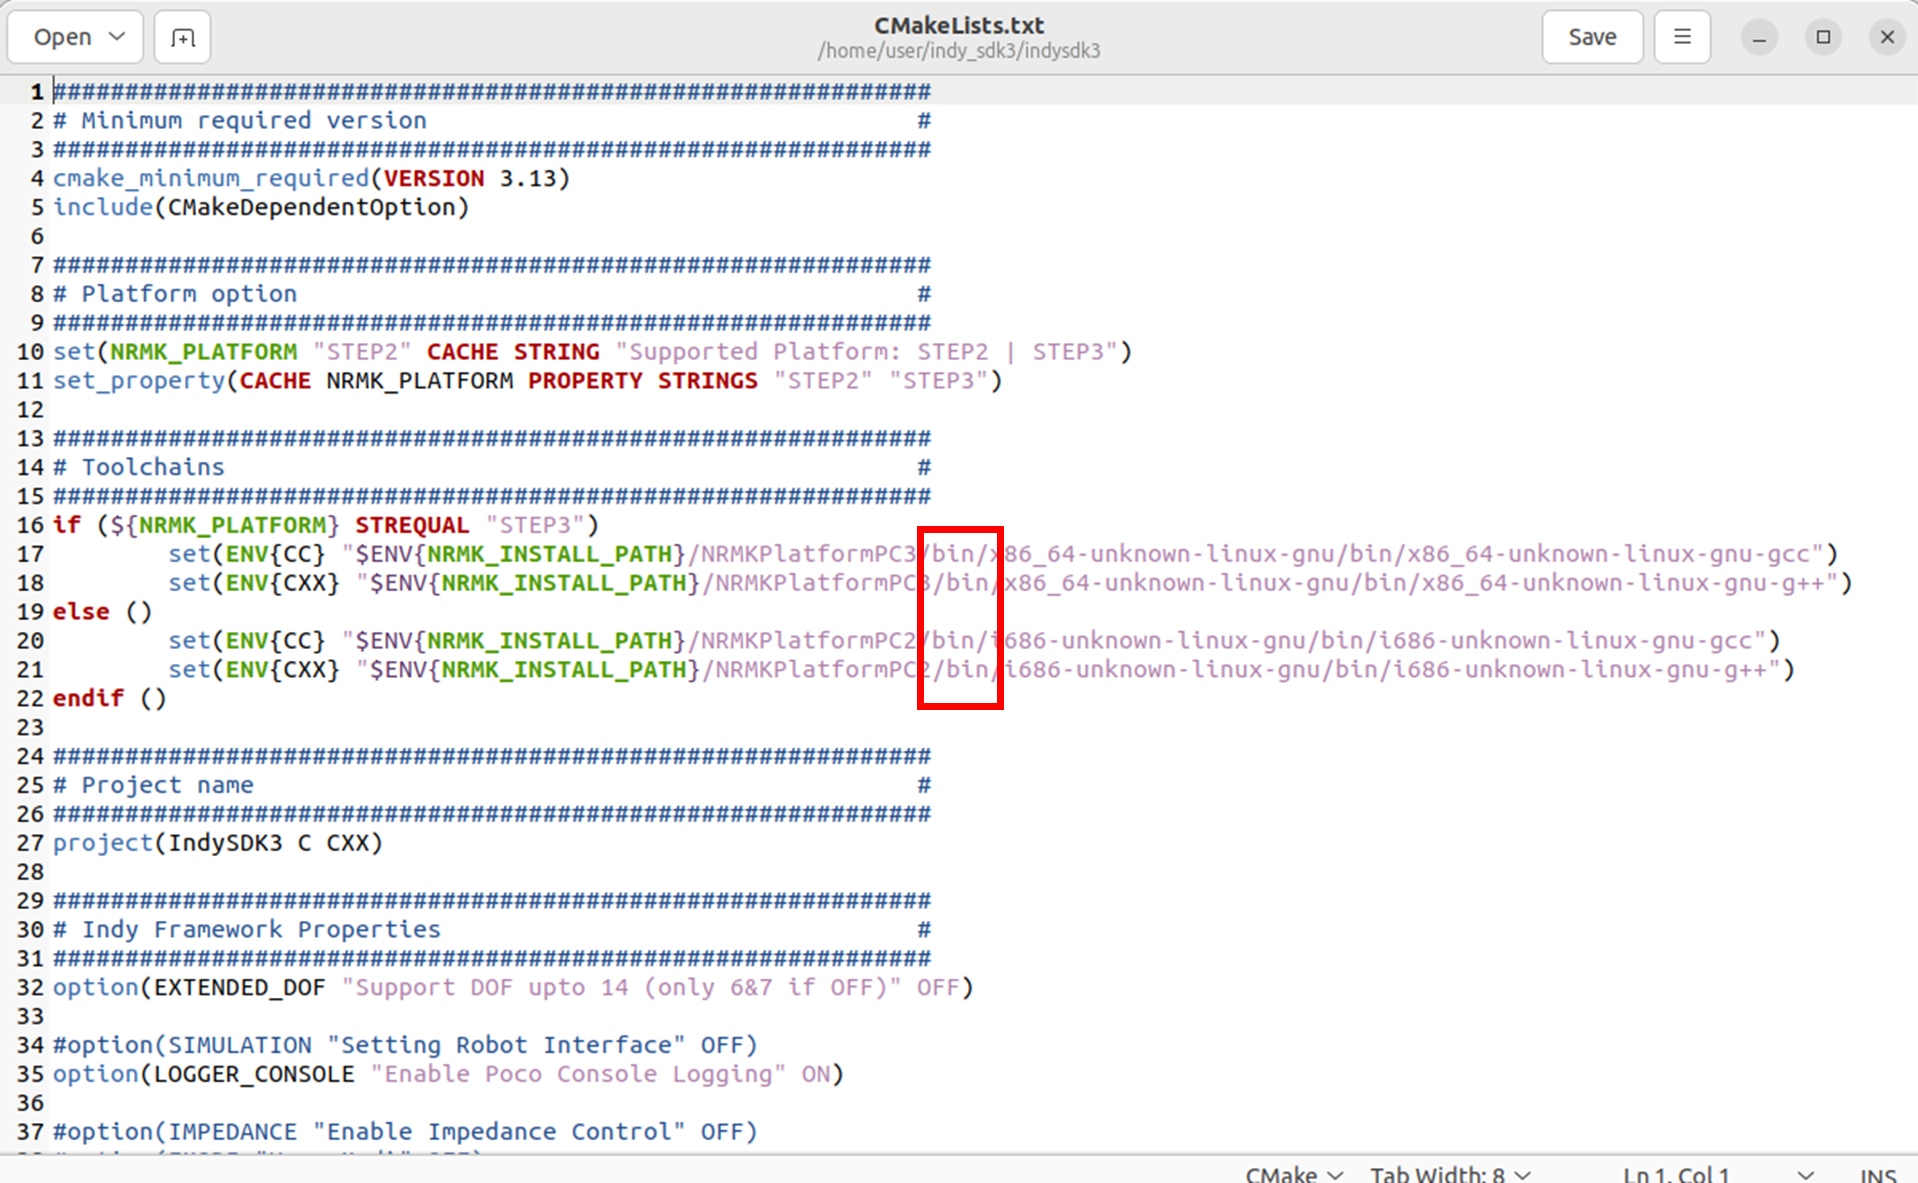The image size is (1918, 1183).
Task: Open the hamburger menu
Action: click(1682, 37)
